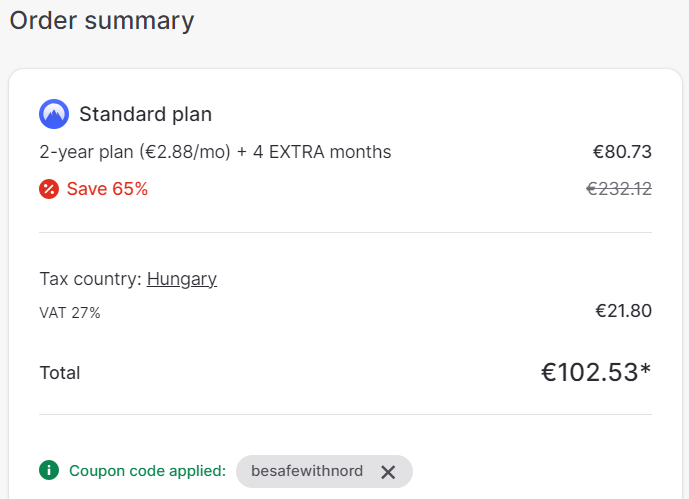Click the Coupon code applied text
This screenshot has height=499, width=689.
click(x=147, y=471)
